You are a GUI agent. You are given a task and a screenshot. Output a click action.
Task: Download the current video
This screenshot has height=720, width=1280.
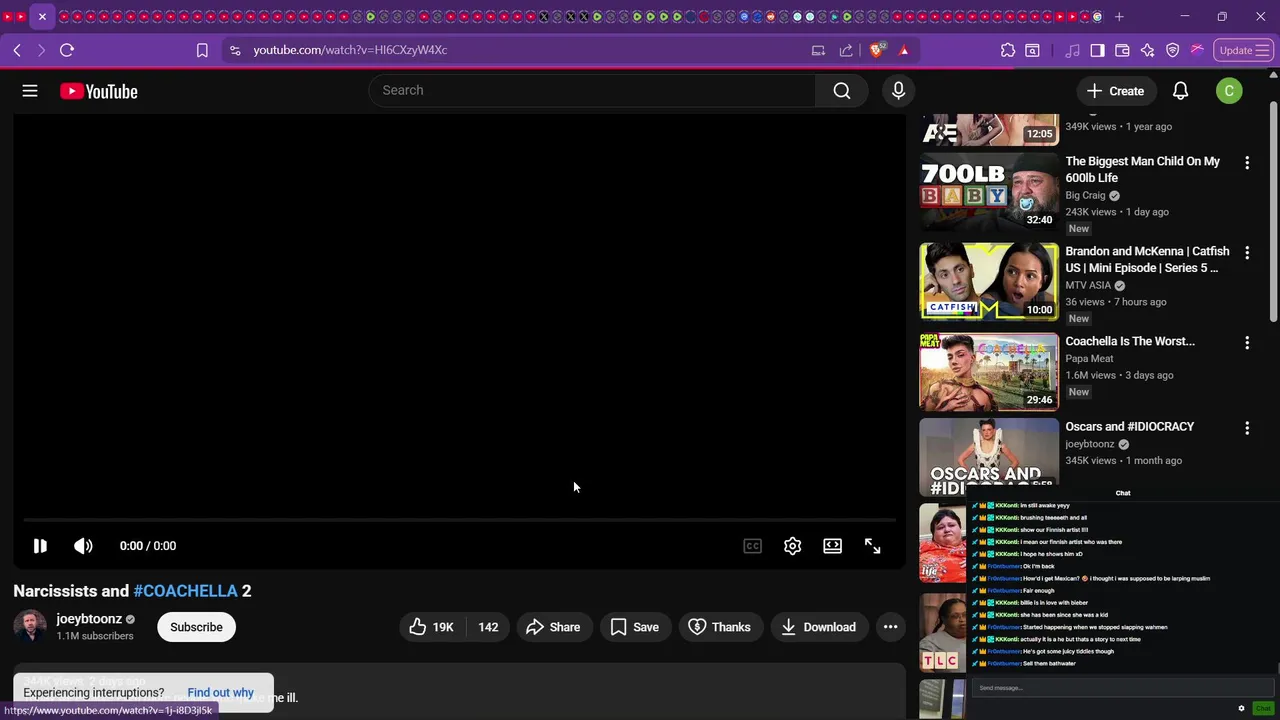(x=819, y=627)
